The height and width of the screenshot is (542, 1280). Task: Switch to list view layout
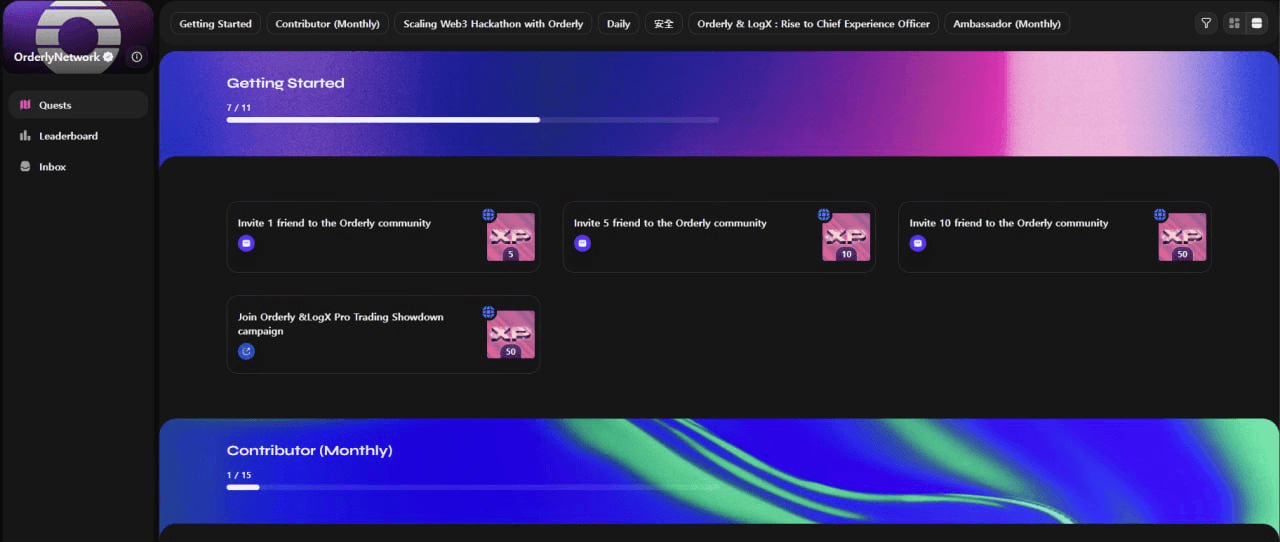[x=1257, y=23]
